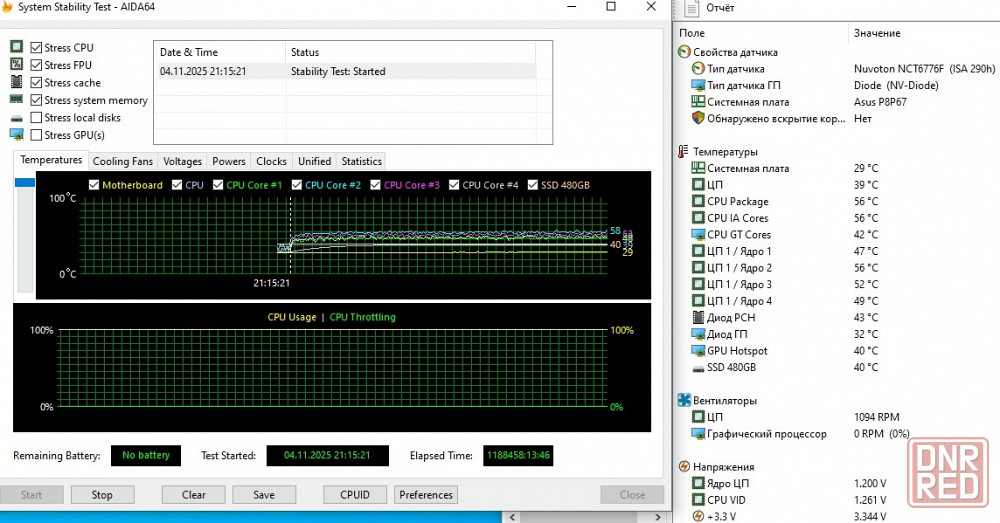The width and height of the screenshot is (1000, 523).
Task: Click the Температуры thermometer icon
Action: (684, 151)
